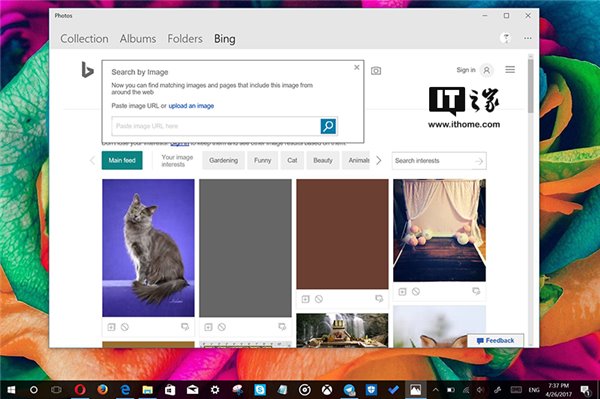
Task: Focus the Paste image URL field
Action: 216,126
